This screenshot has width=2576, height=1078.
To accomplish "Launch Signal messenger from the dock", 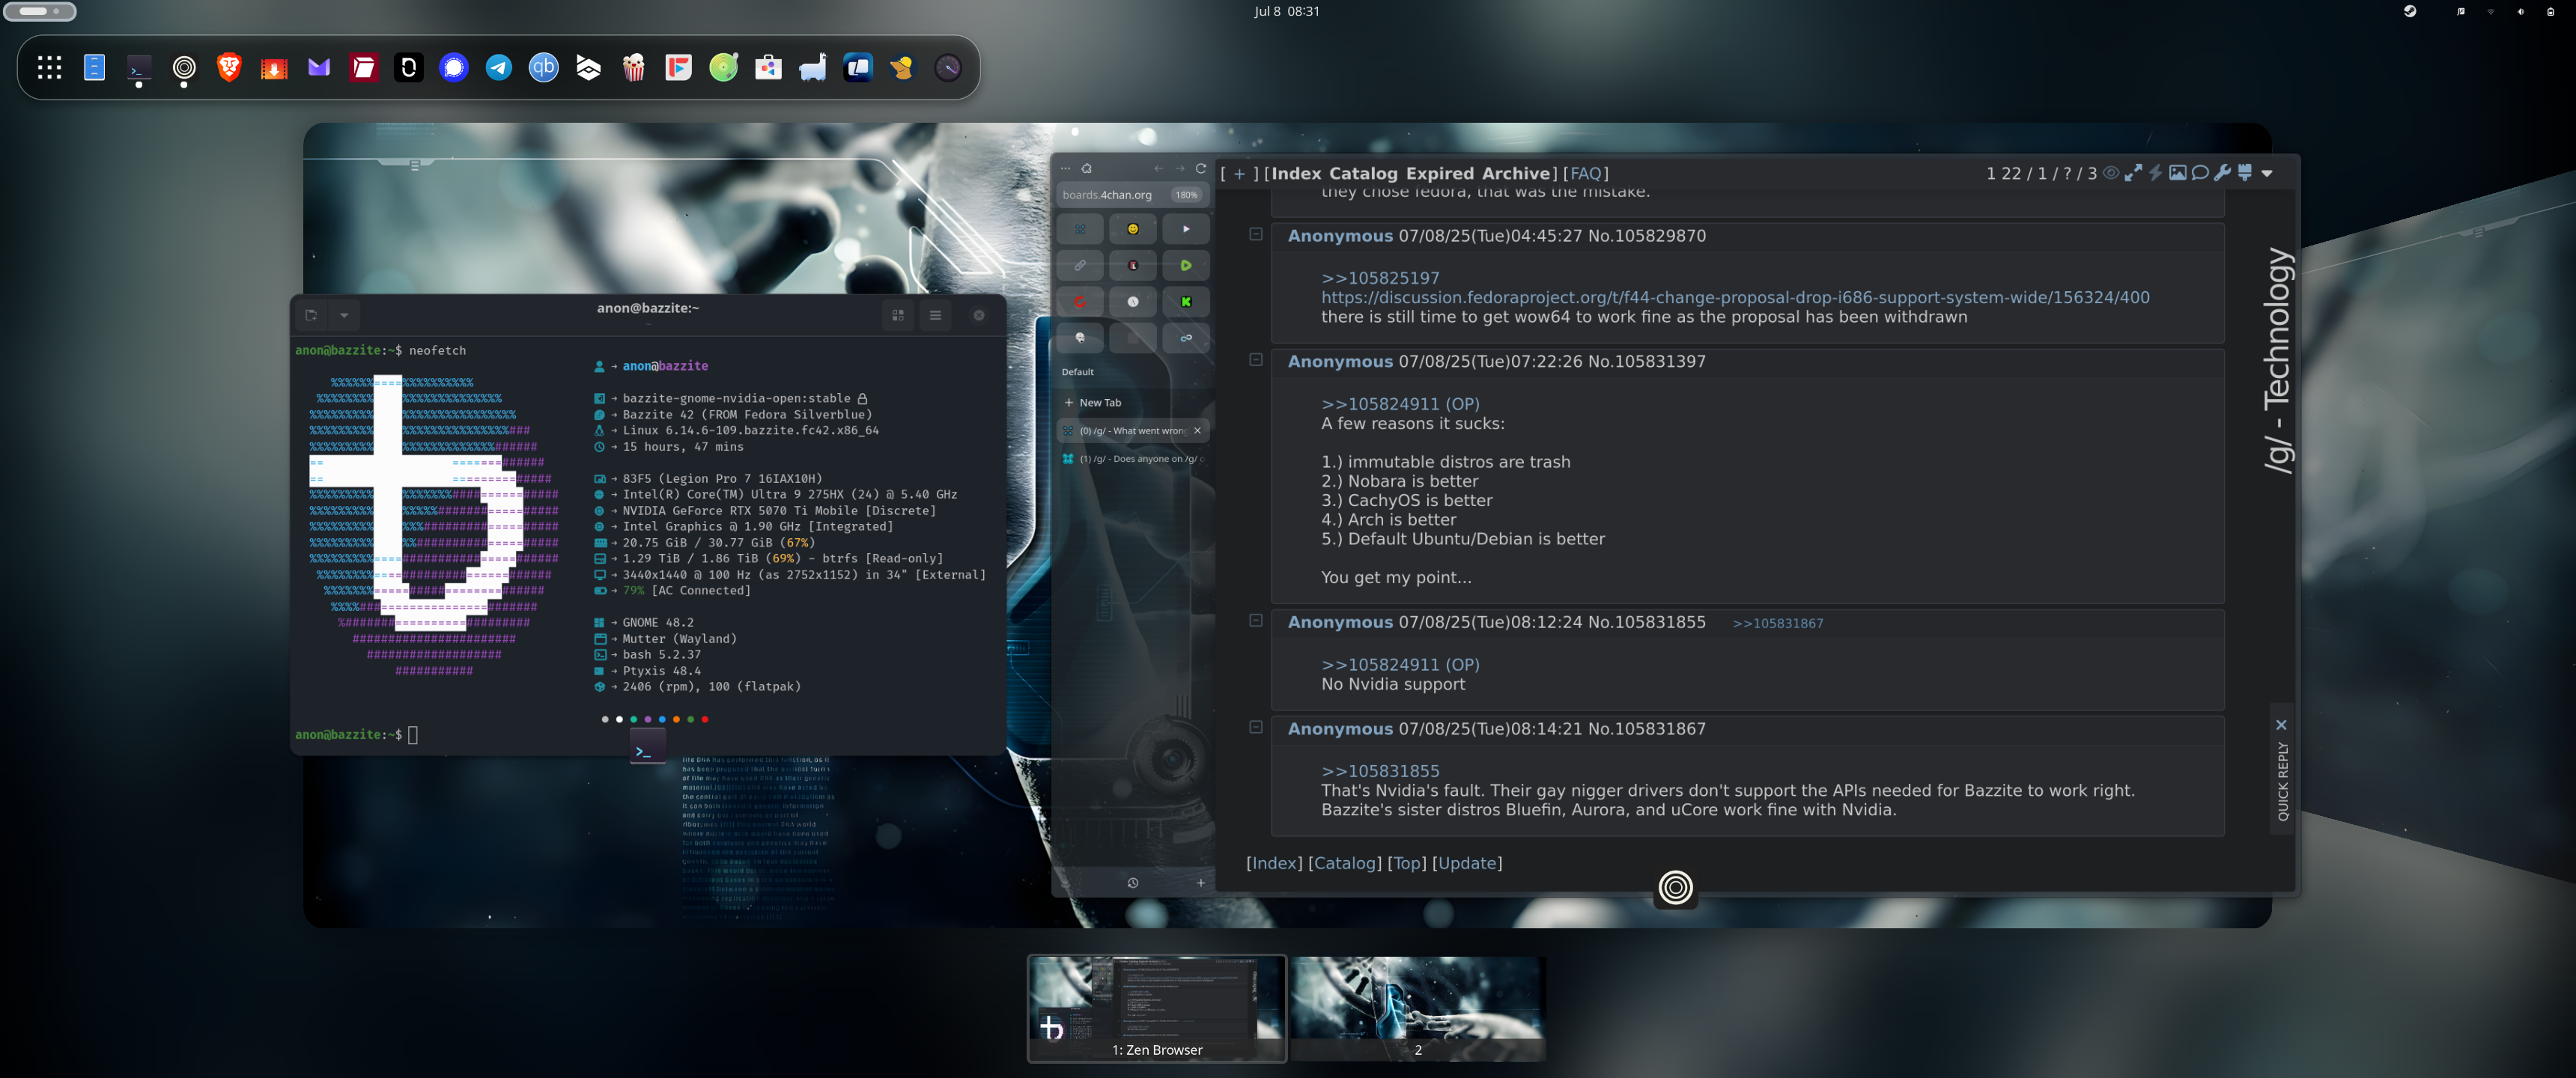I will pos(454,68).
